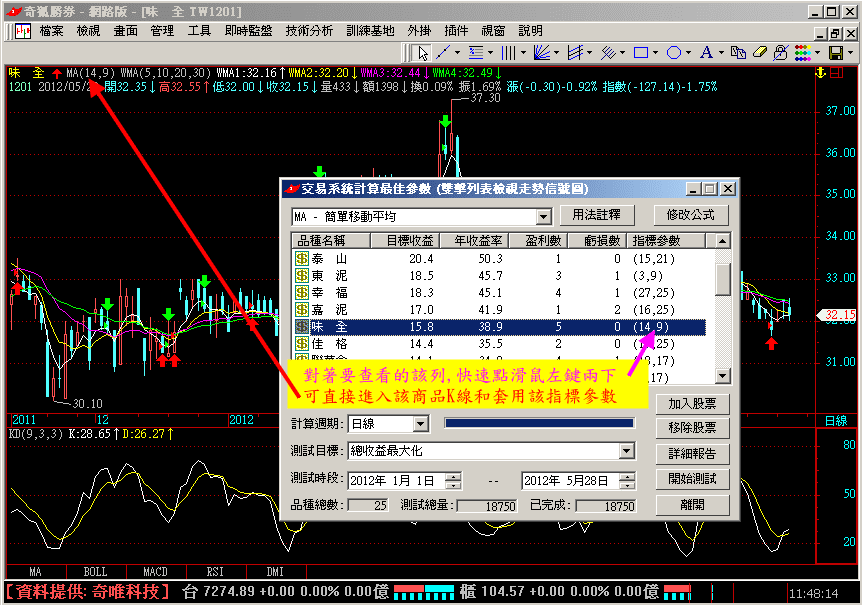Open the 技術分析 menu

pyautogui.click(x=309, y=31)
